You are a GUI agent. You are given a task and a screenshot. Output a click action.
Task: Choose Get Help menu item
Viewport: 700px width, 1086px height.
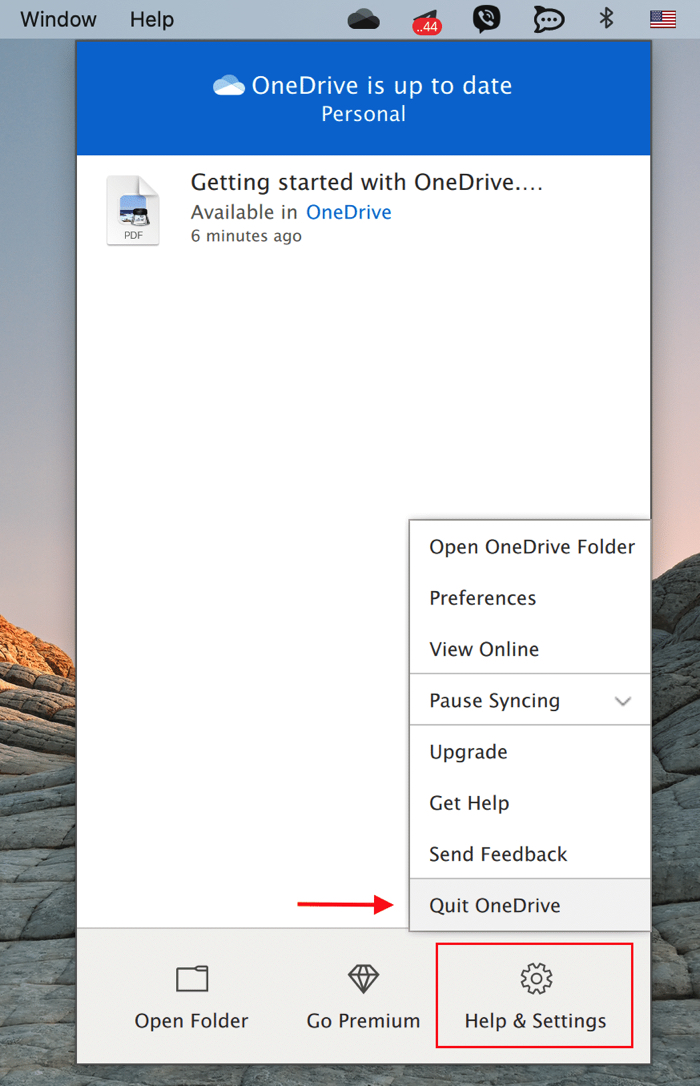tap(469, 803)
